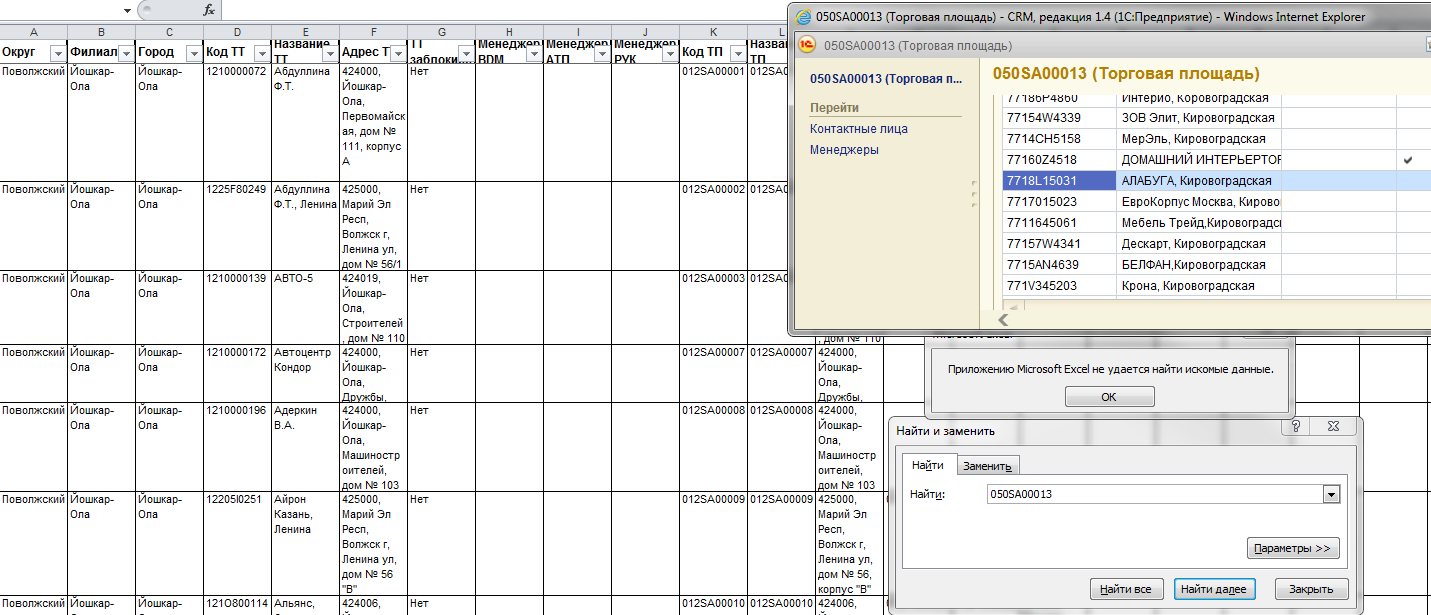1431x615 pixels.
Task: Select column K header
Action: click(x=713, y=32)
